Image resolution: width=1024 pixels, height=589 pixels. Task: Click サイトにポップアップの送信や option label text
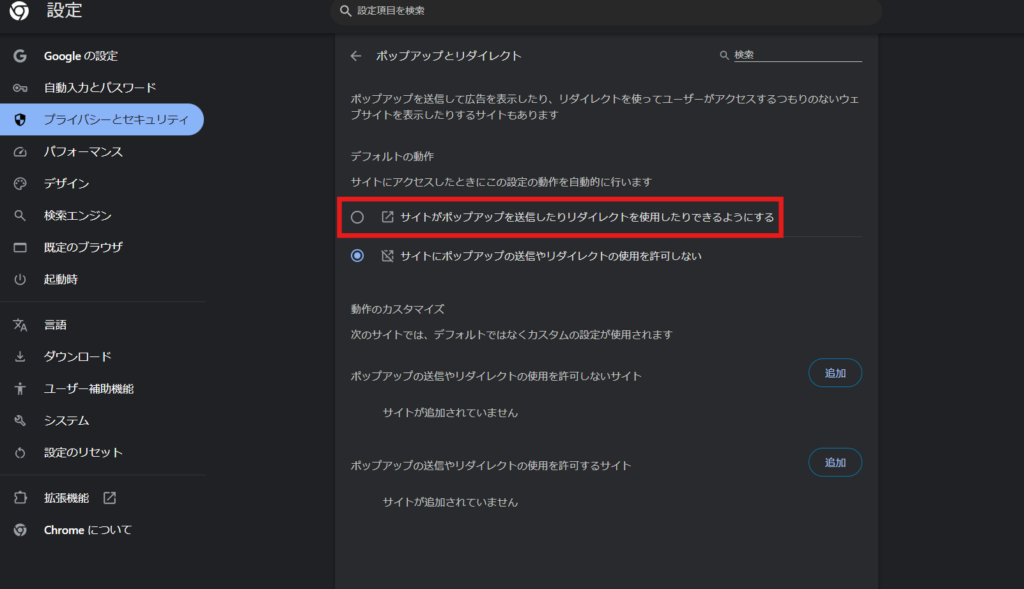[551, 256]
